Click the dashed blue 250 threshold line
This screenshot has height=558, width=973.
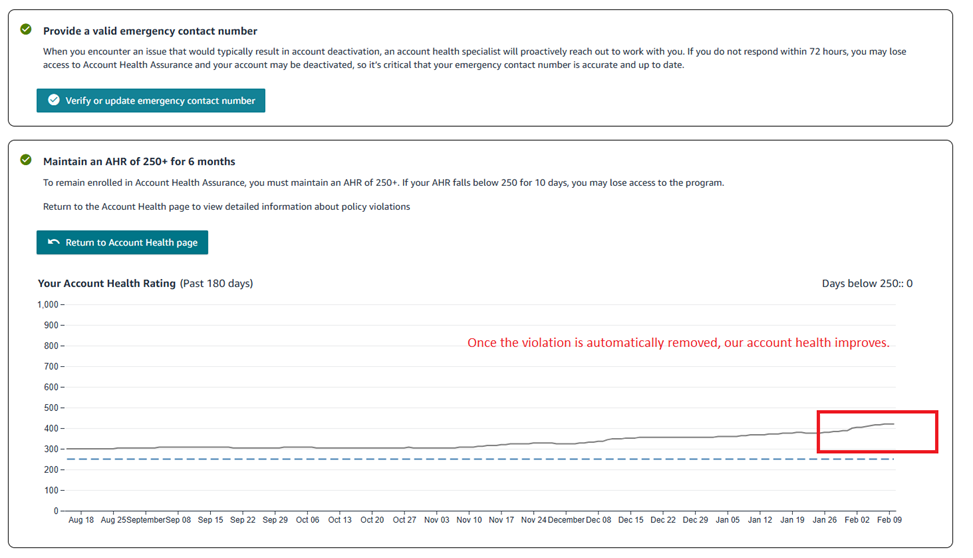pyautogui.click(x=480, y=459)
